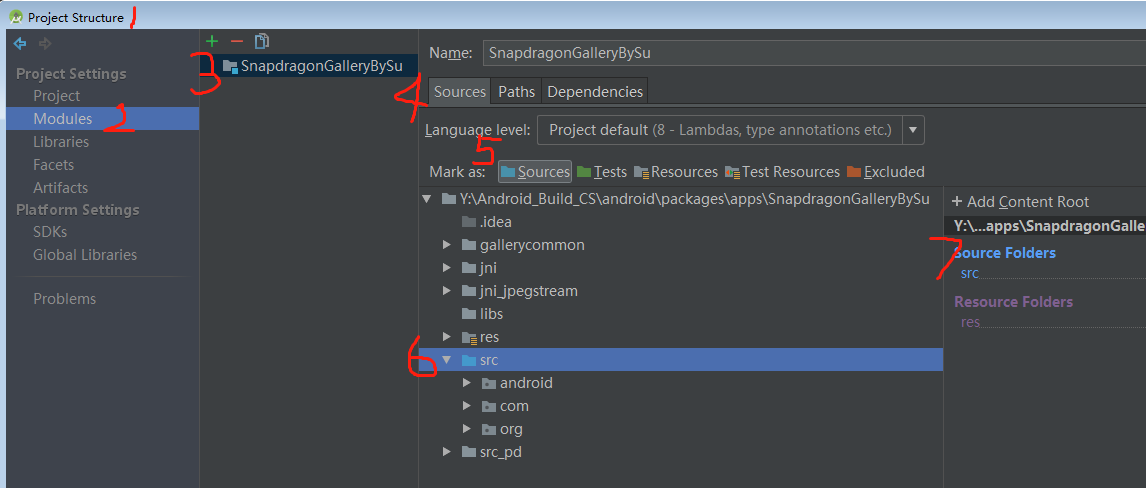Open Artifacts settings
1146x488 pixels.
click(x=60, y=188)
